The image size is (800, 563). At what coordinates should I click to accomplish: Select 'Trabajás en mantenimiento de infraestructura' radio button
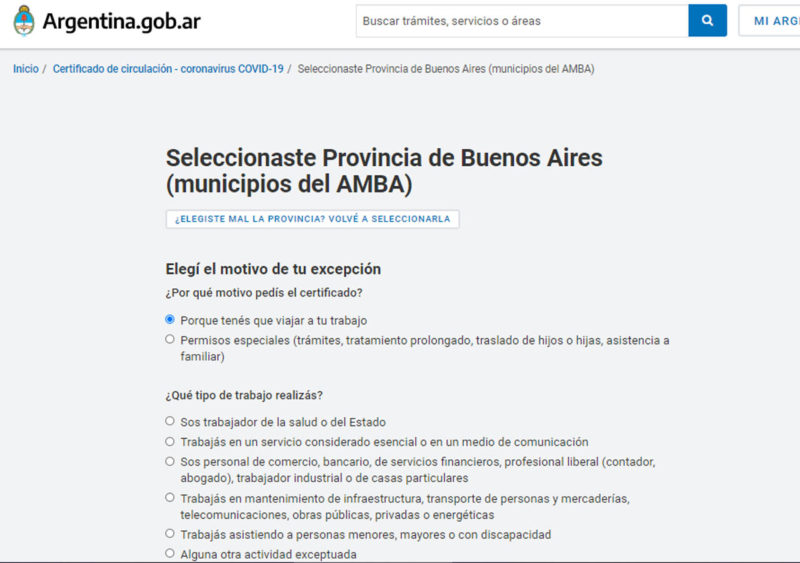170,497
